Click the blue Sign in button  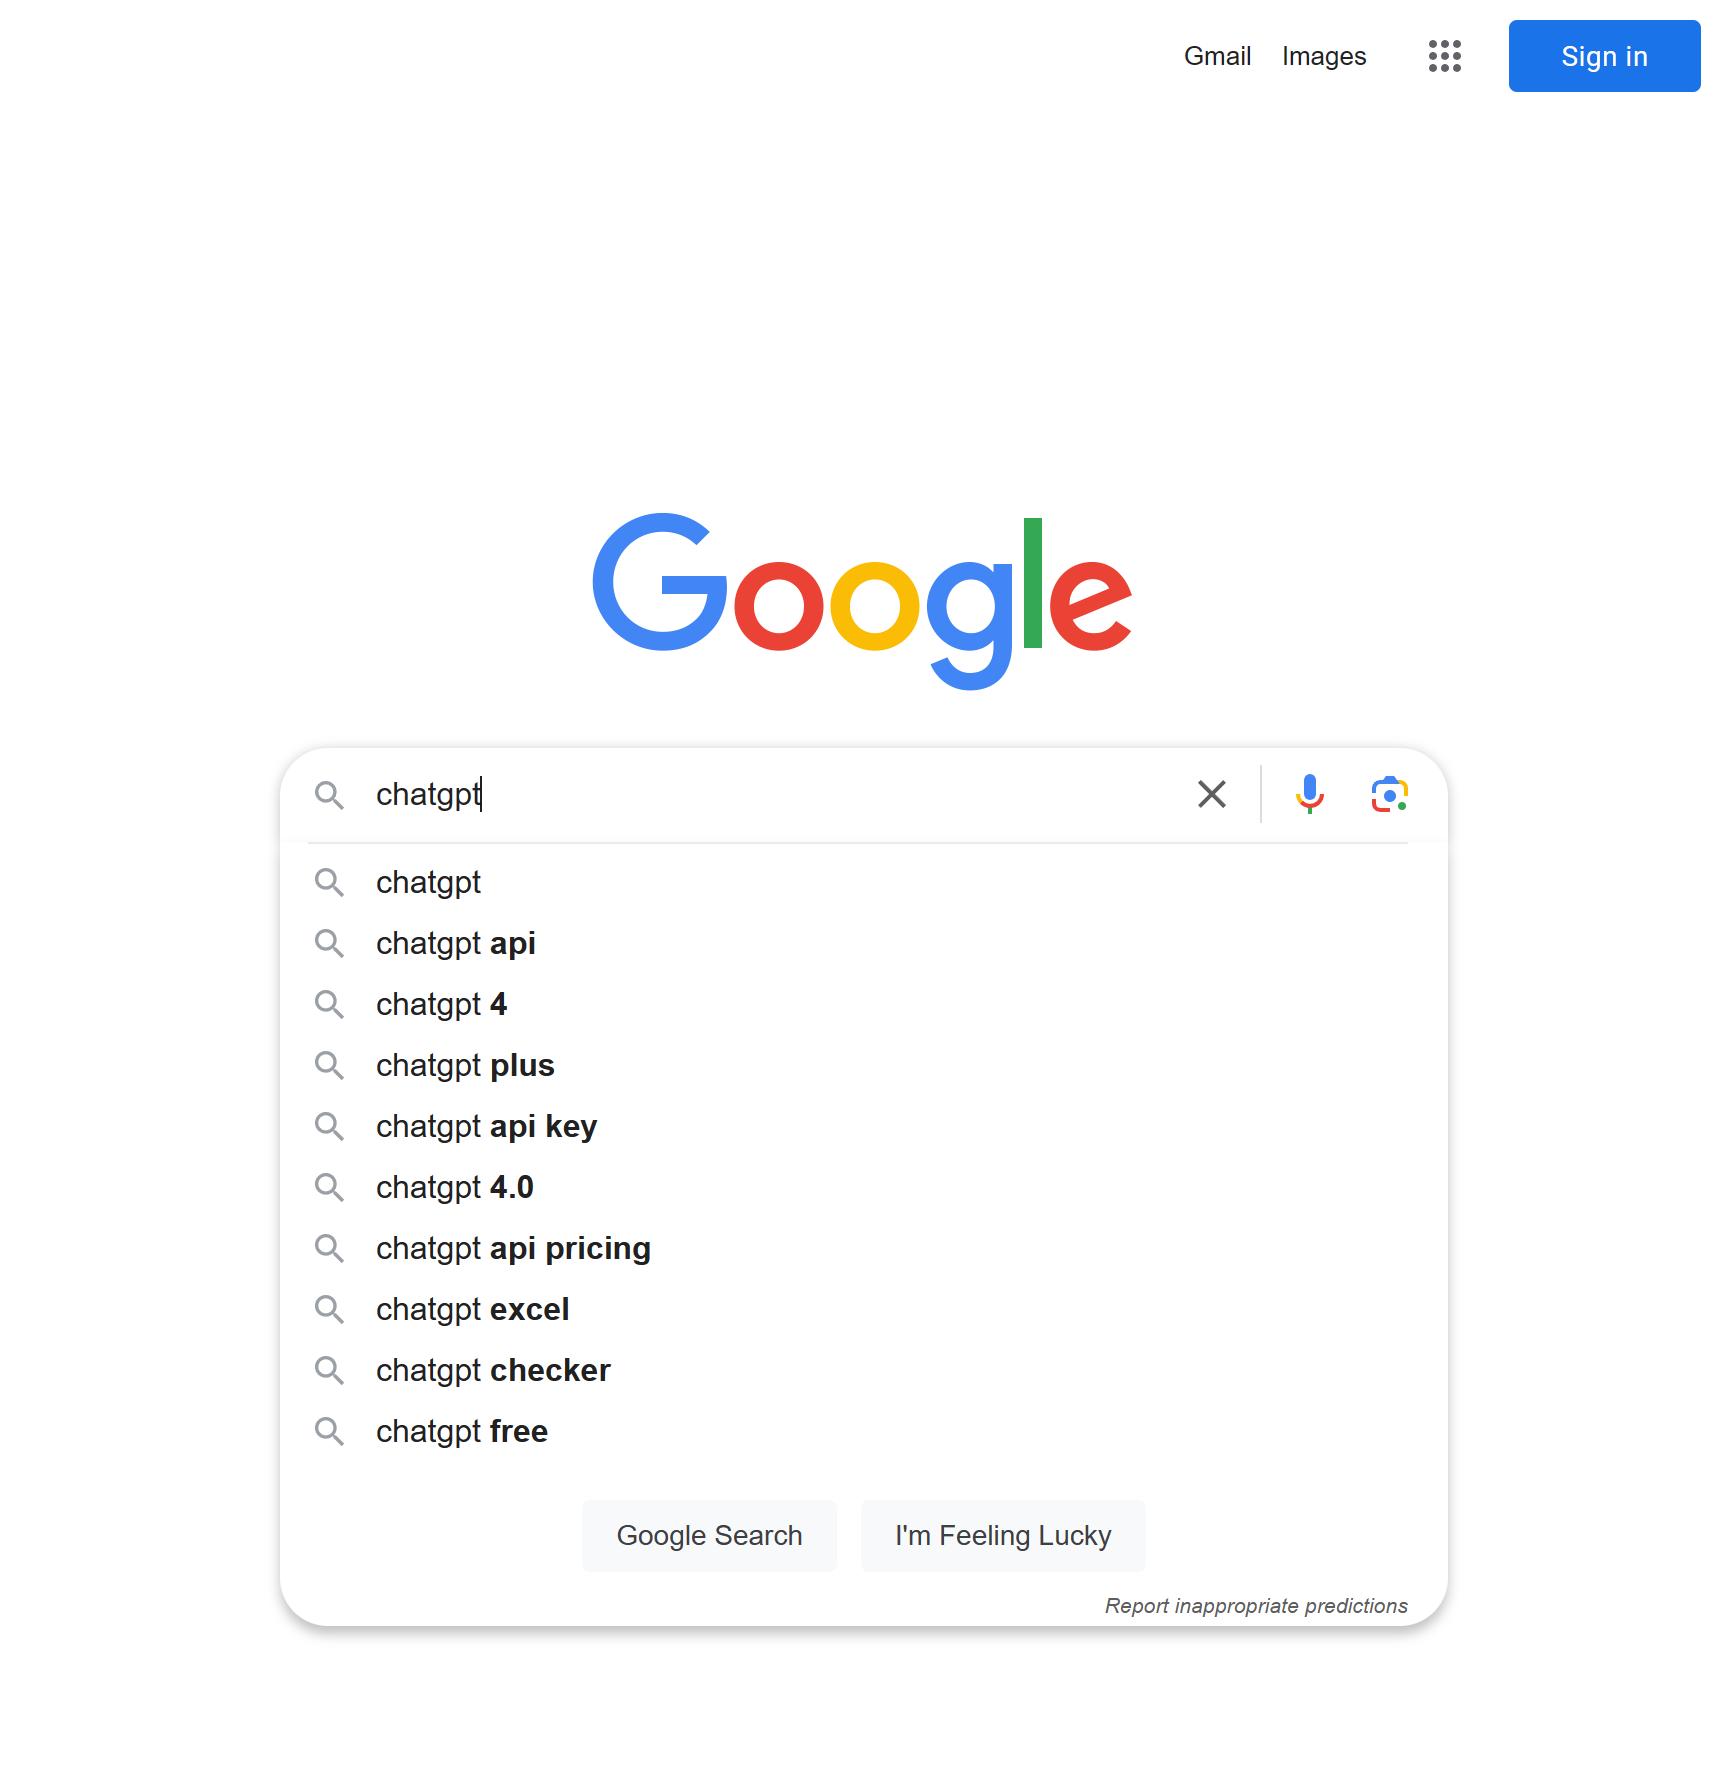[x=1604, y=56]
